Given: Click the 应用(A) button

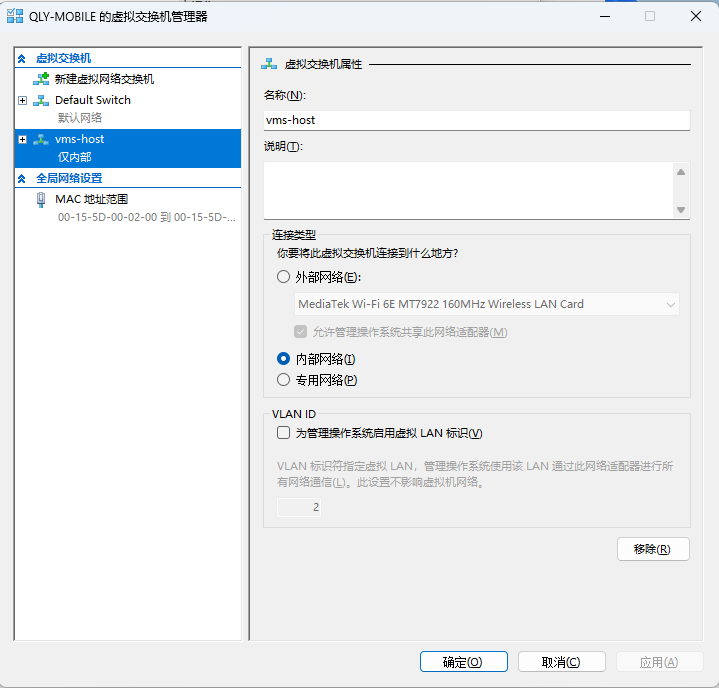Looking at the screenshot, I should [x=659, y=662].
